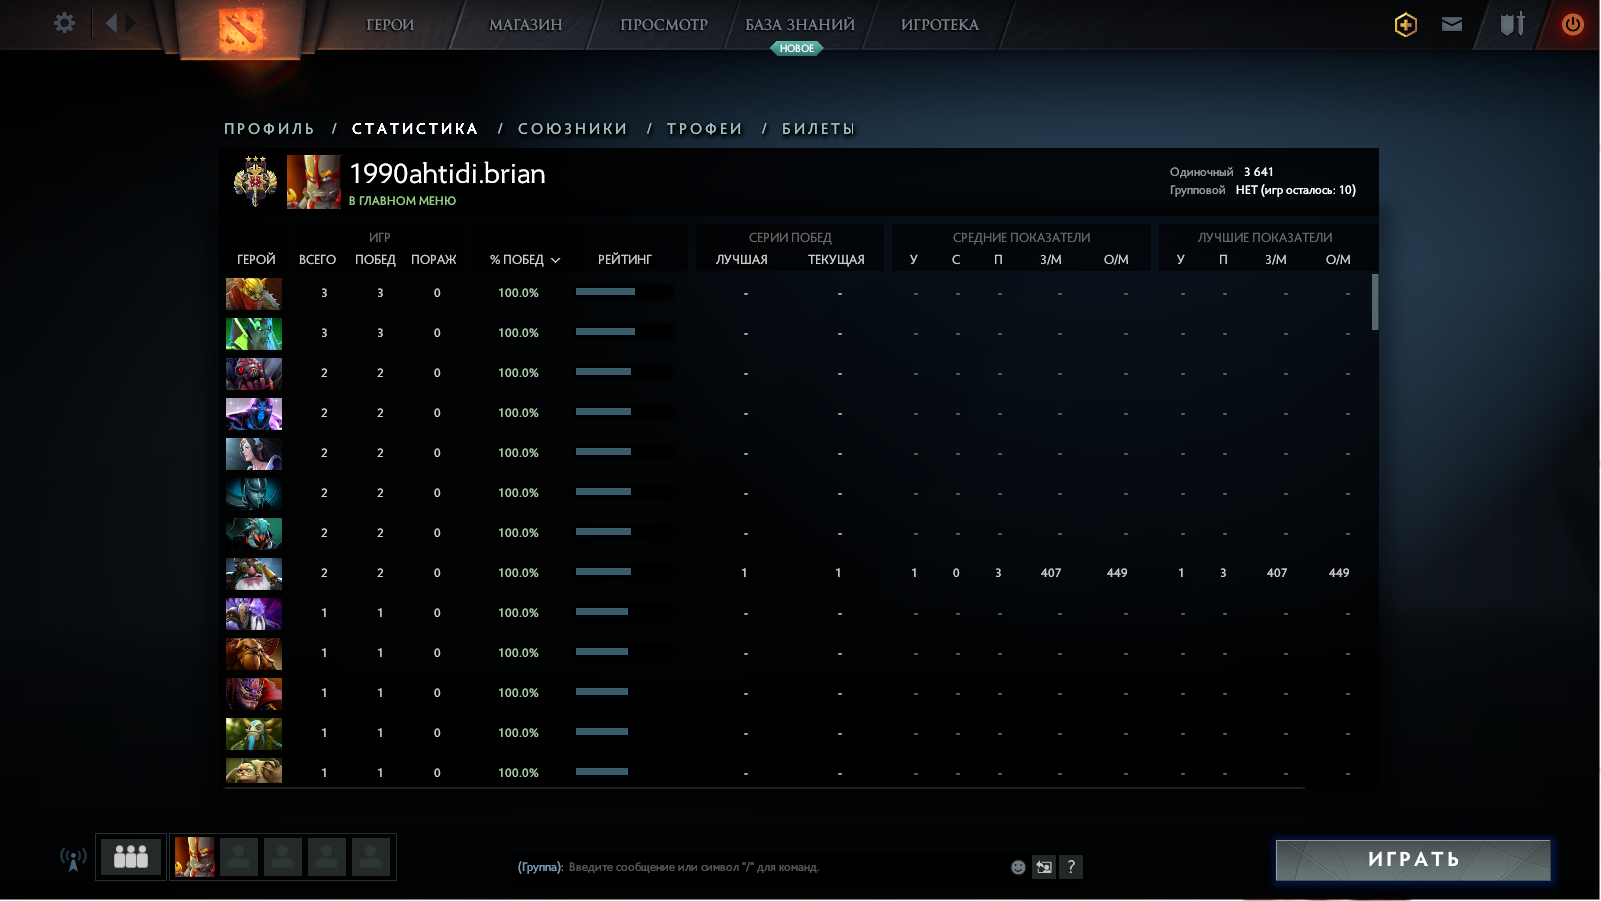Toggle the voice broadcast icon bottom-left

[71, 856]
